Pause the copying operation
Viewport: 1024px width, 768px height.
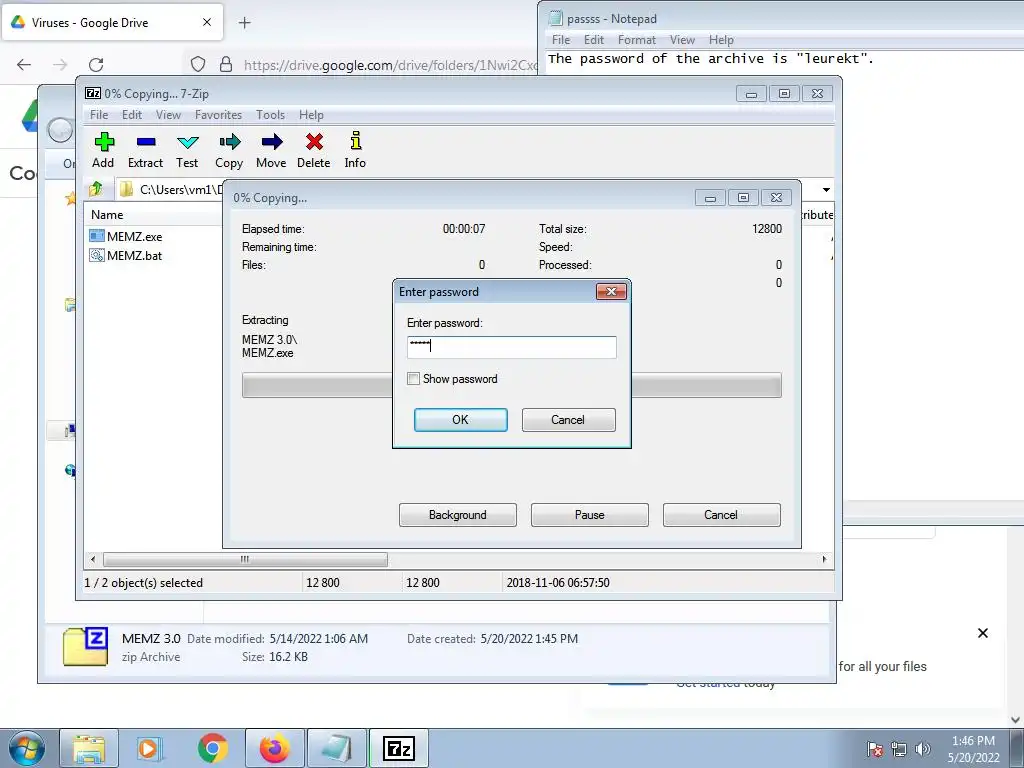coord(590,515)
